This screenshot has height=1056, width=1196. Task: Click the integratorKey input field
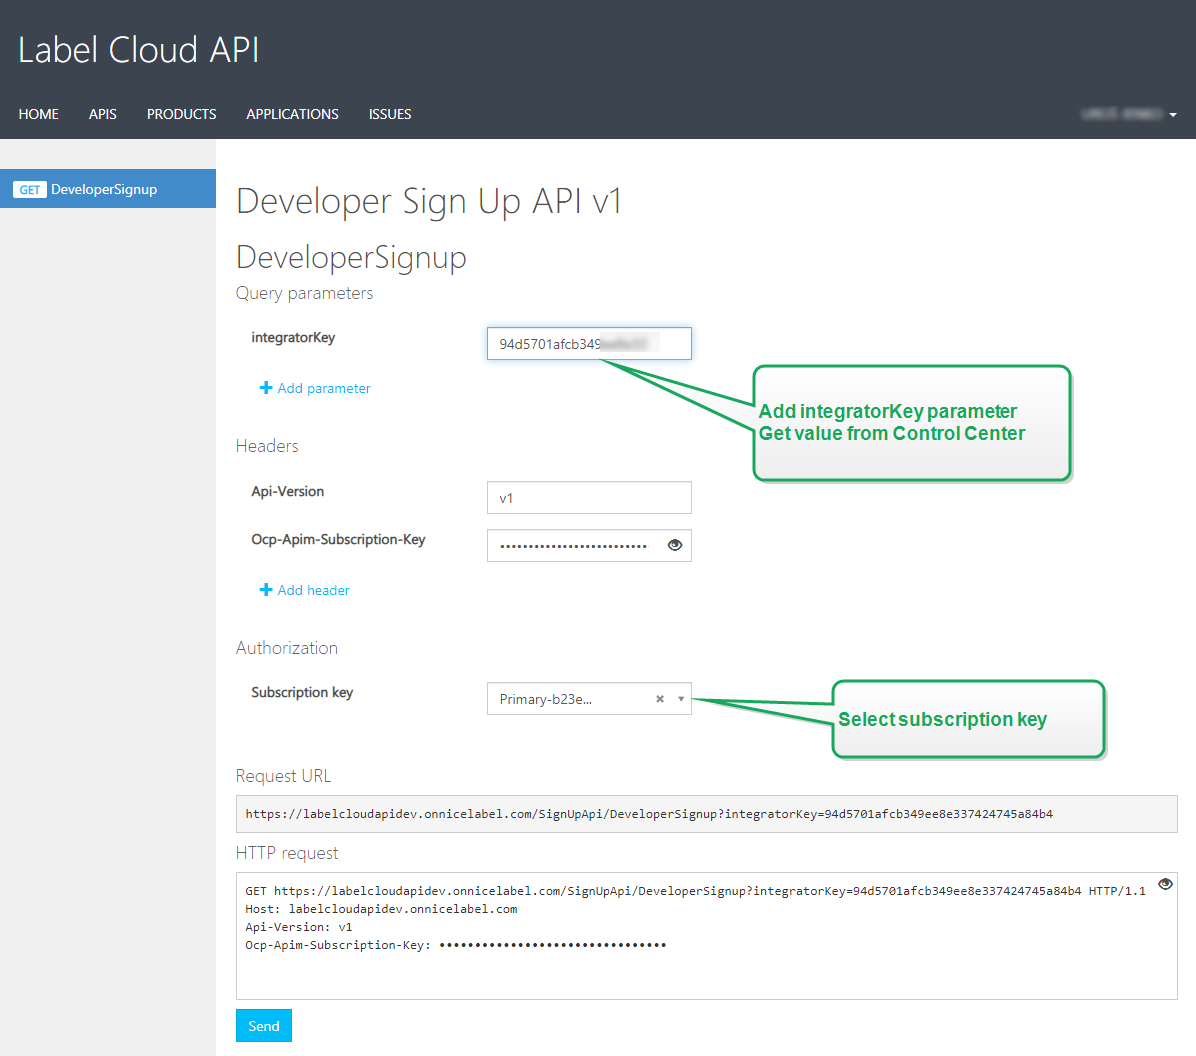point(588,343)
